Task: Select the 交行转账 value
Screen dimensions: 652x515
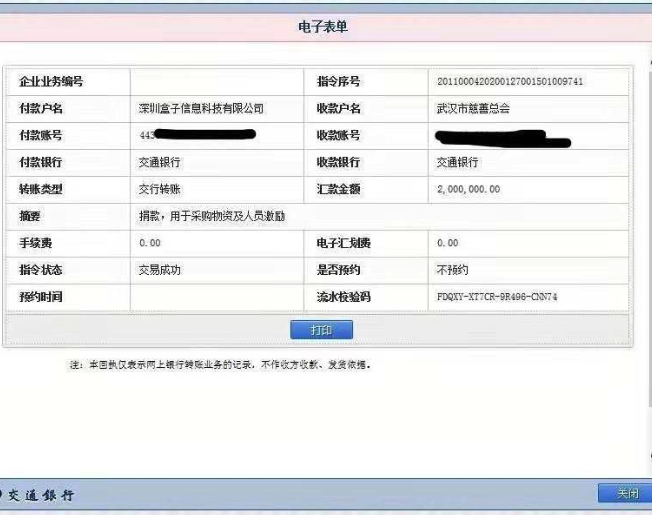Action: 160,189
